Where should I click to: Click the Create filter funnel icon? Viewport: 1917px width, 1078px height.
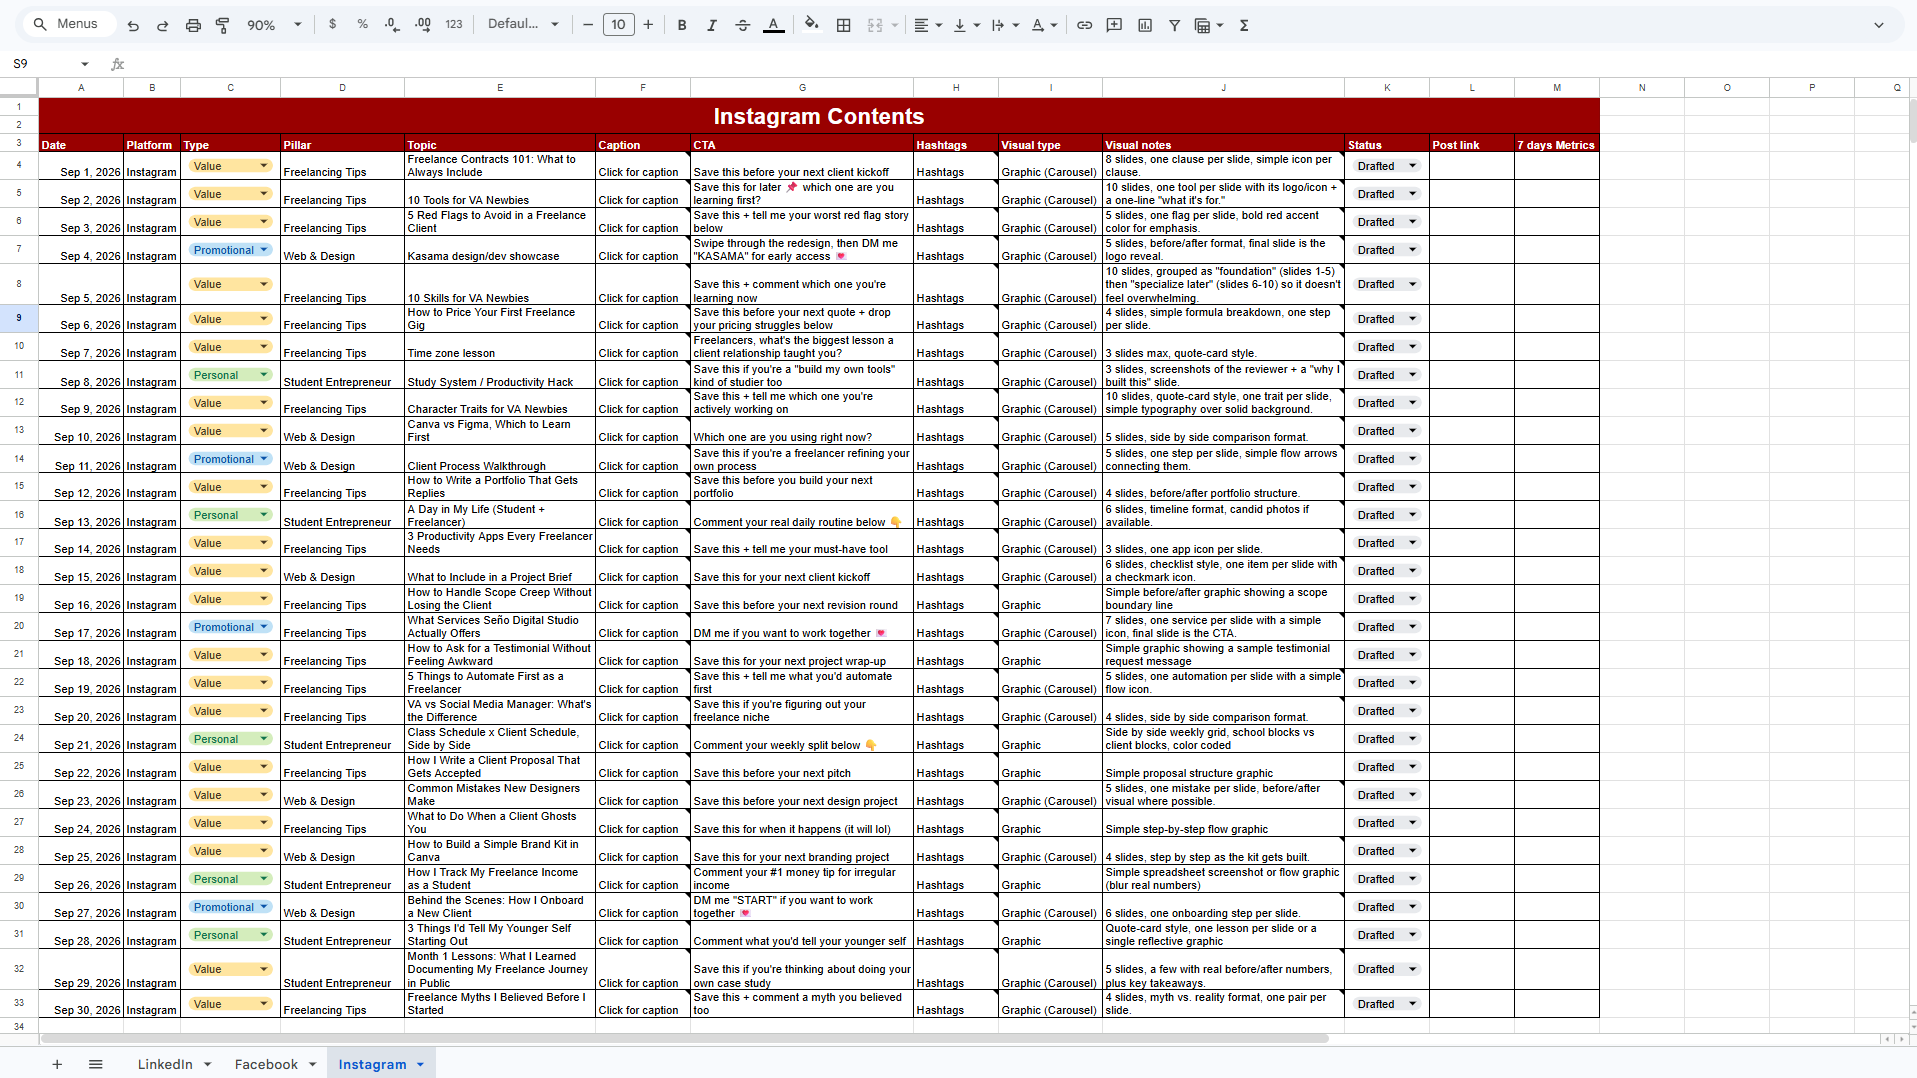tap(1175, 25)
